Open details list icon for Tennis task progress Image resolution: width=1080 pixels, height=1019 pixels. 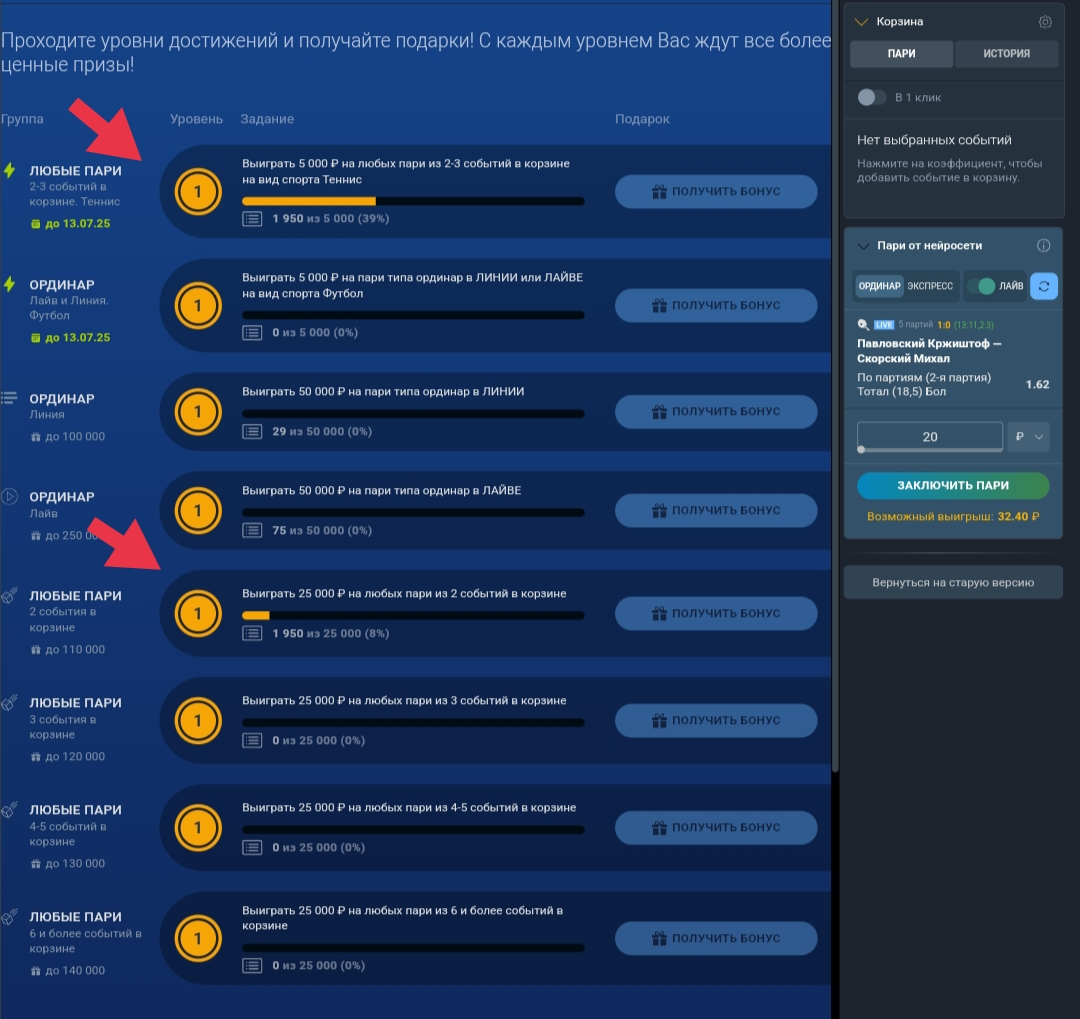click(x=253, y=218)
